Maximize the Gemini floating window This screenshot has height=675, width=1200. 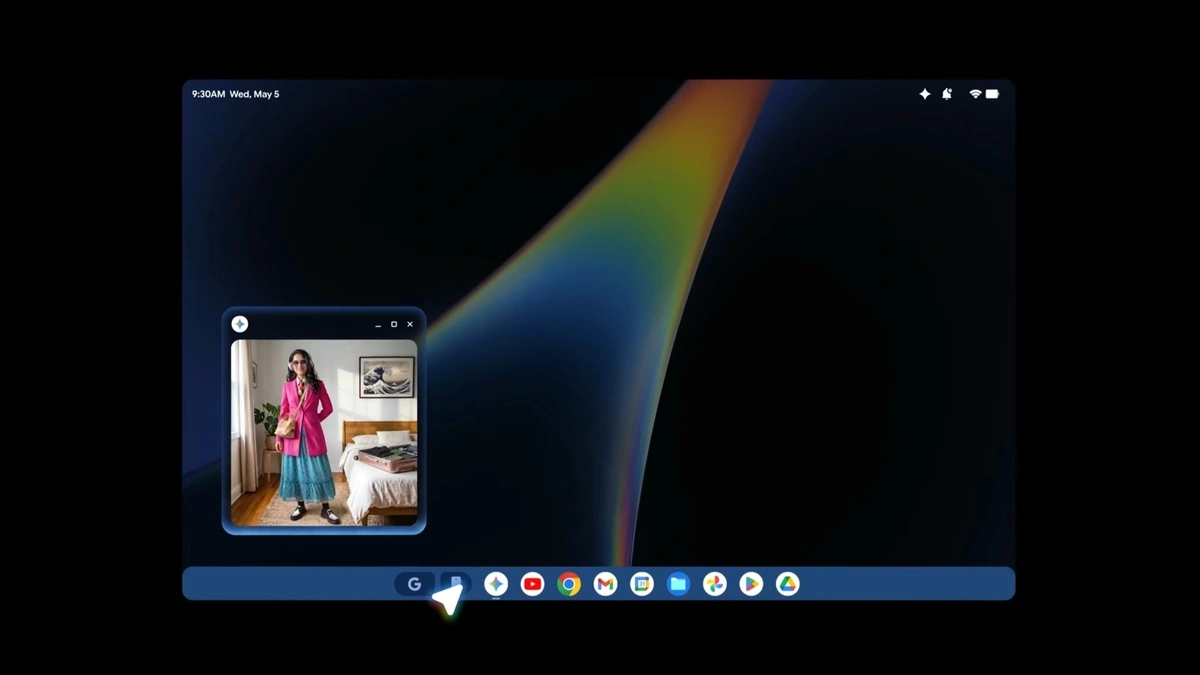394,324
